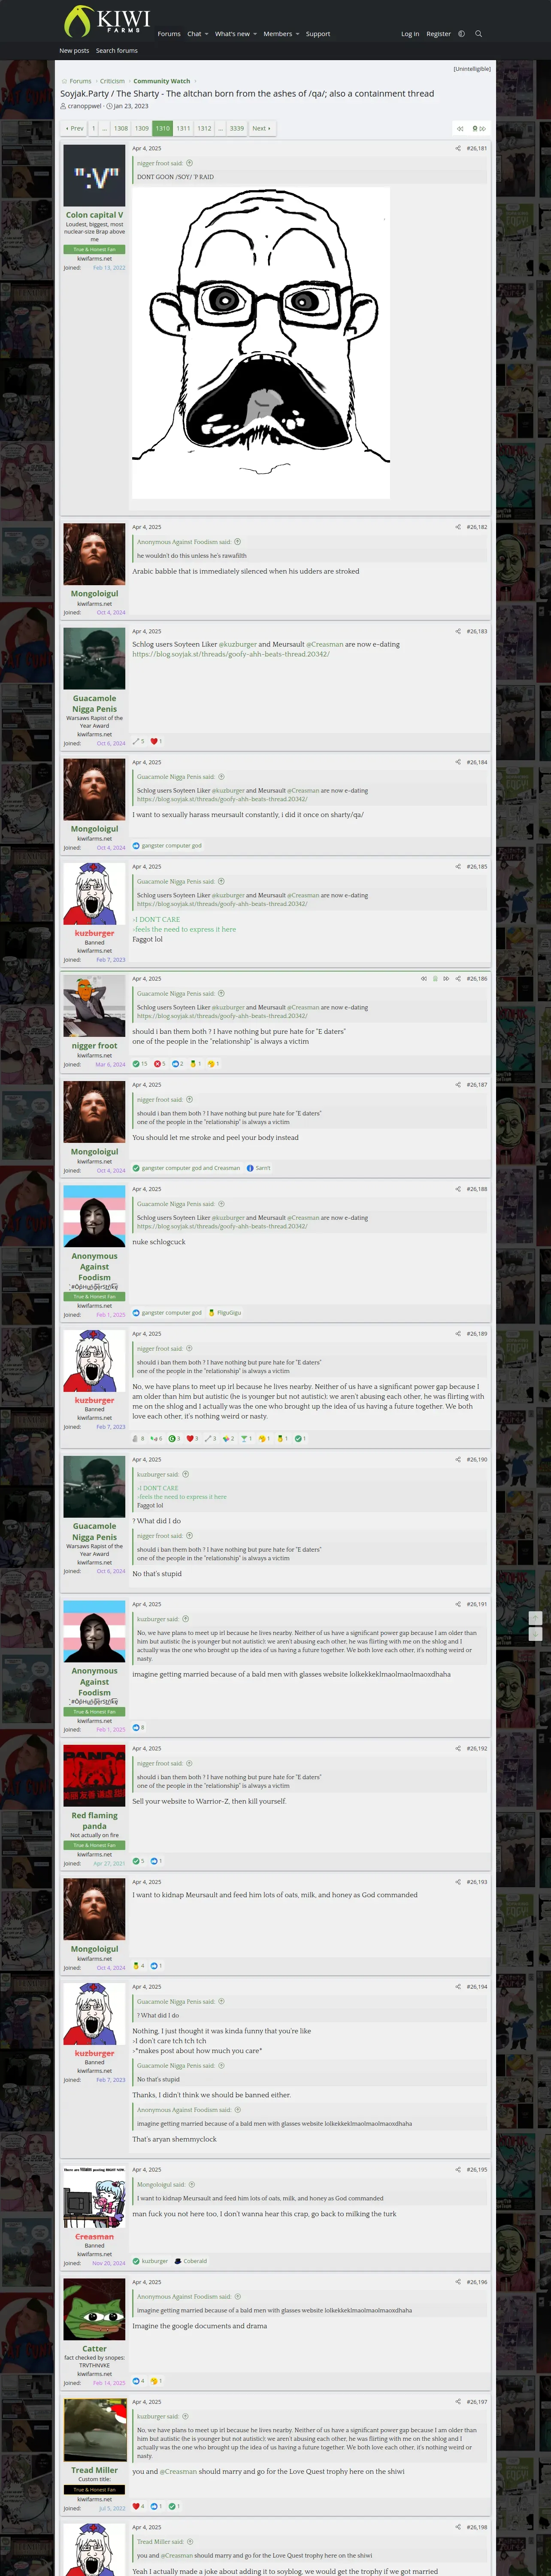
Task: Share post #26,185 via share icon
Action: pyautogui.click(x=458, y=867)
